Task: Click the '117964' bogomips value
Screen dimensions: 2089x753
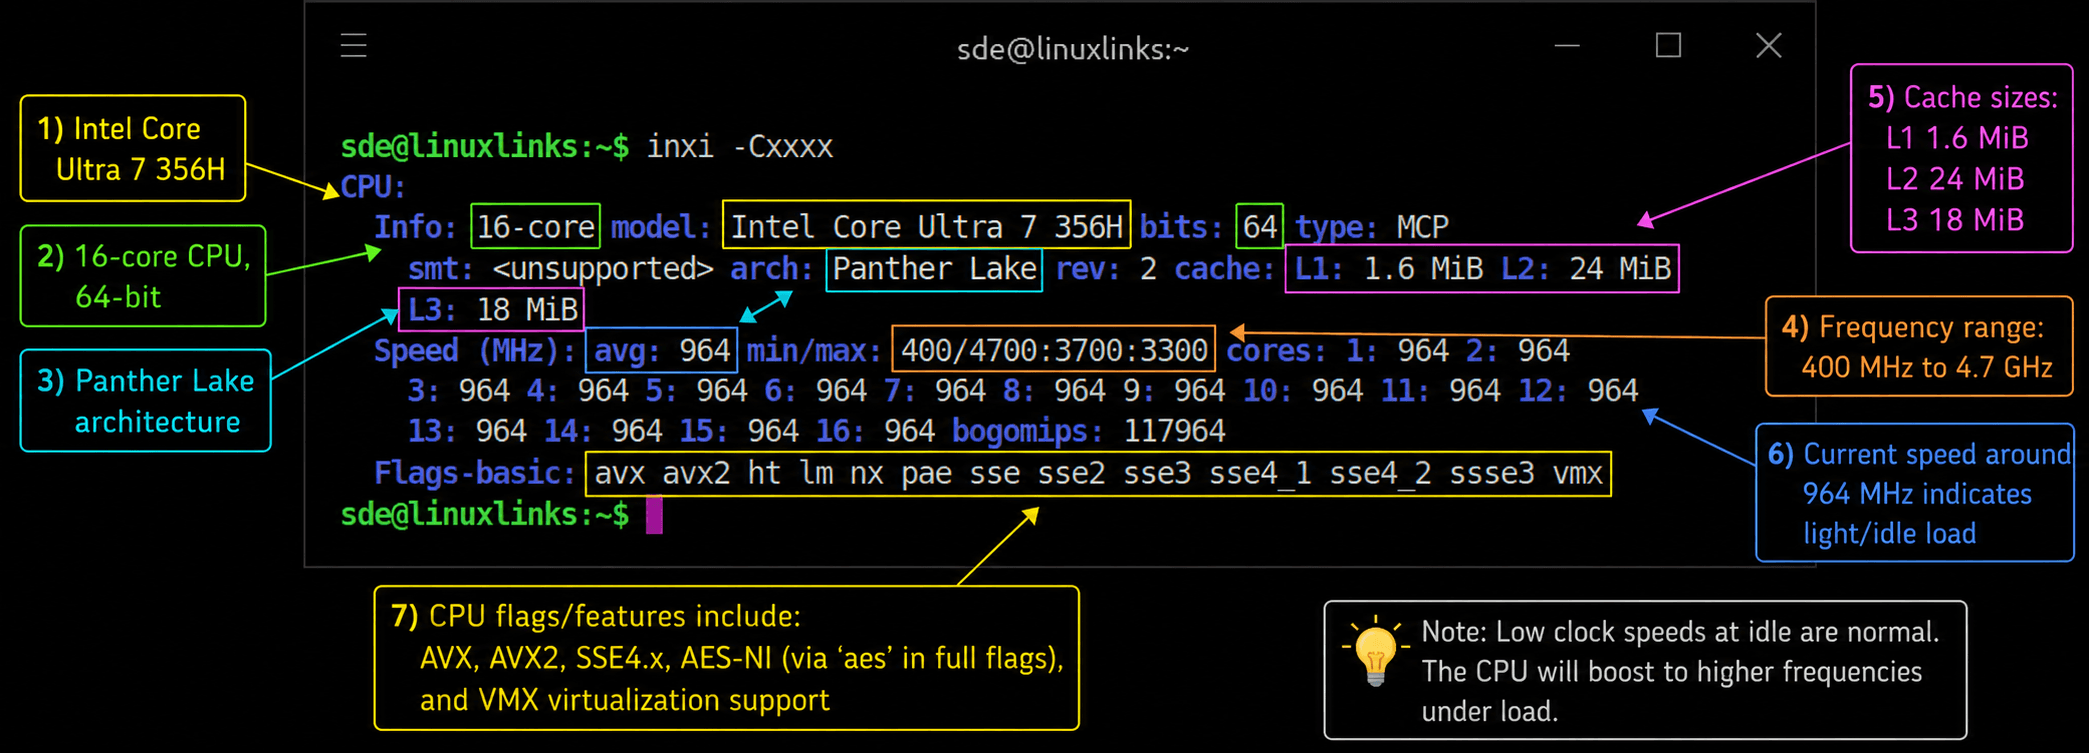Action: (1175, 432)
